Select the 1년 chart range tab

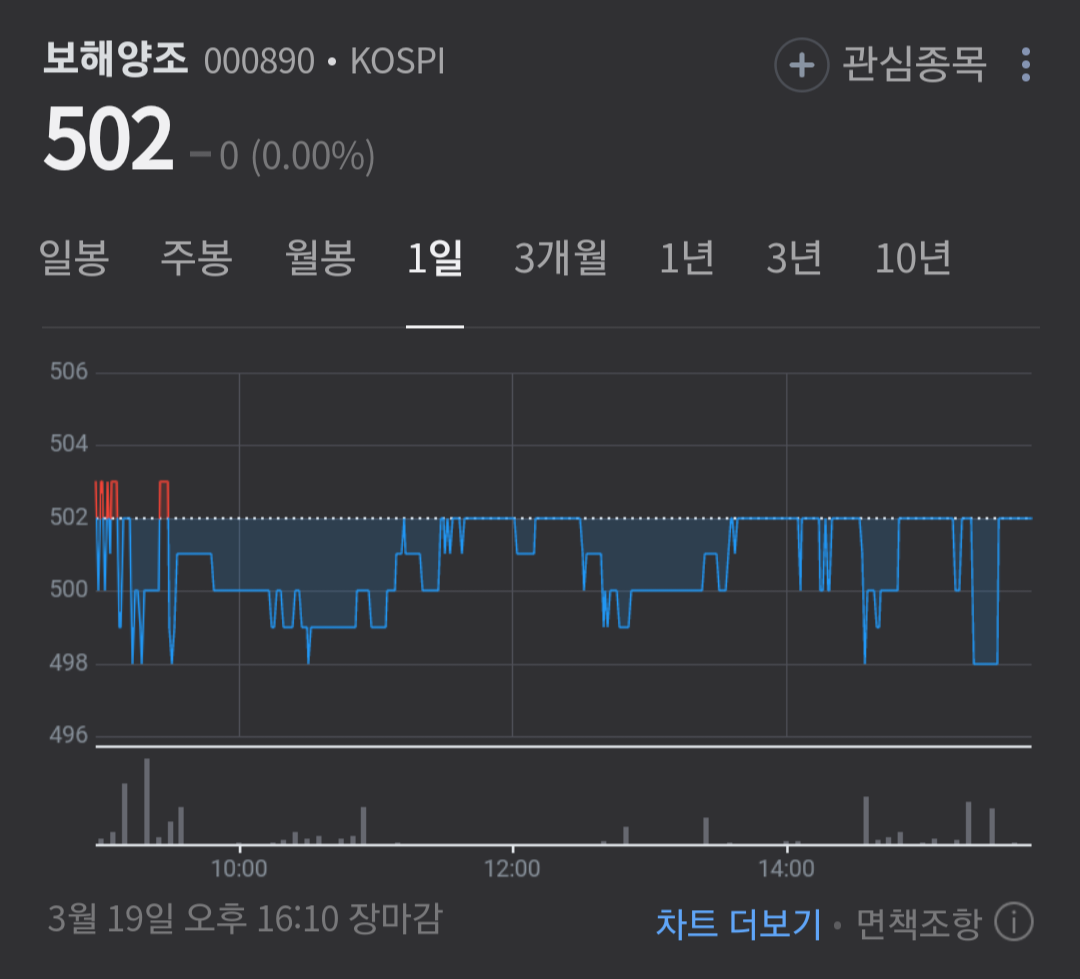tap(687, 258)
